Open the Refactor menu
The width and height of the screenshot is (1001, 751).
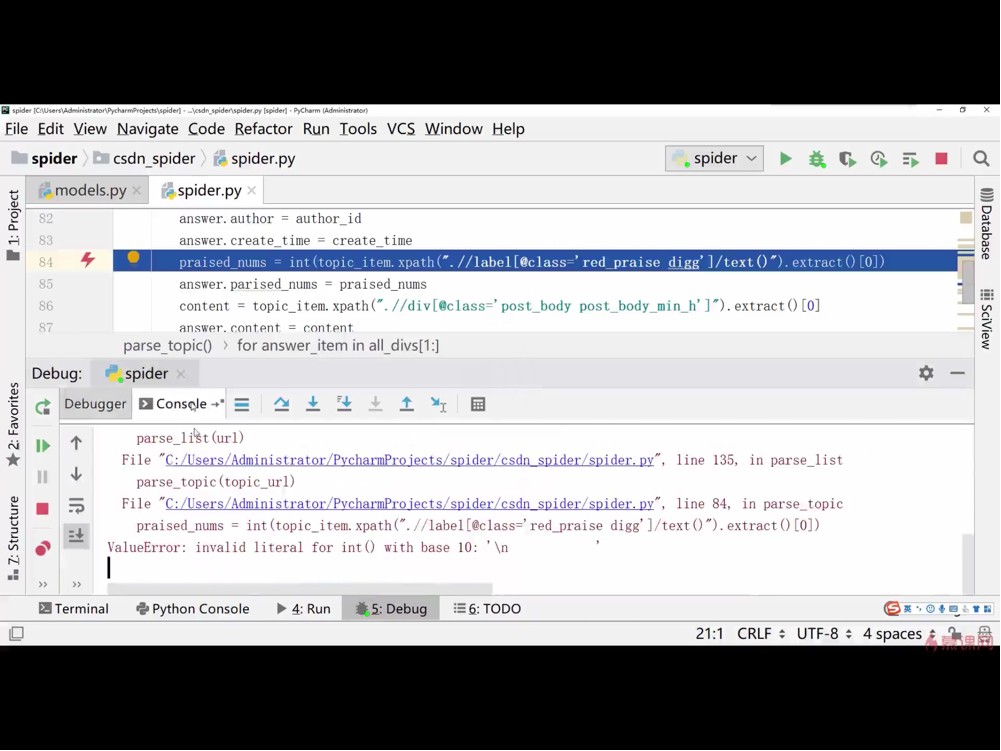[x=263, y=129]
